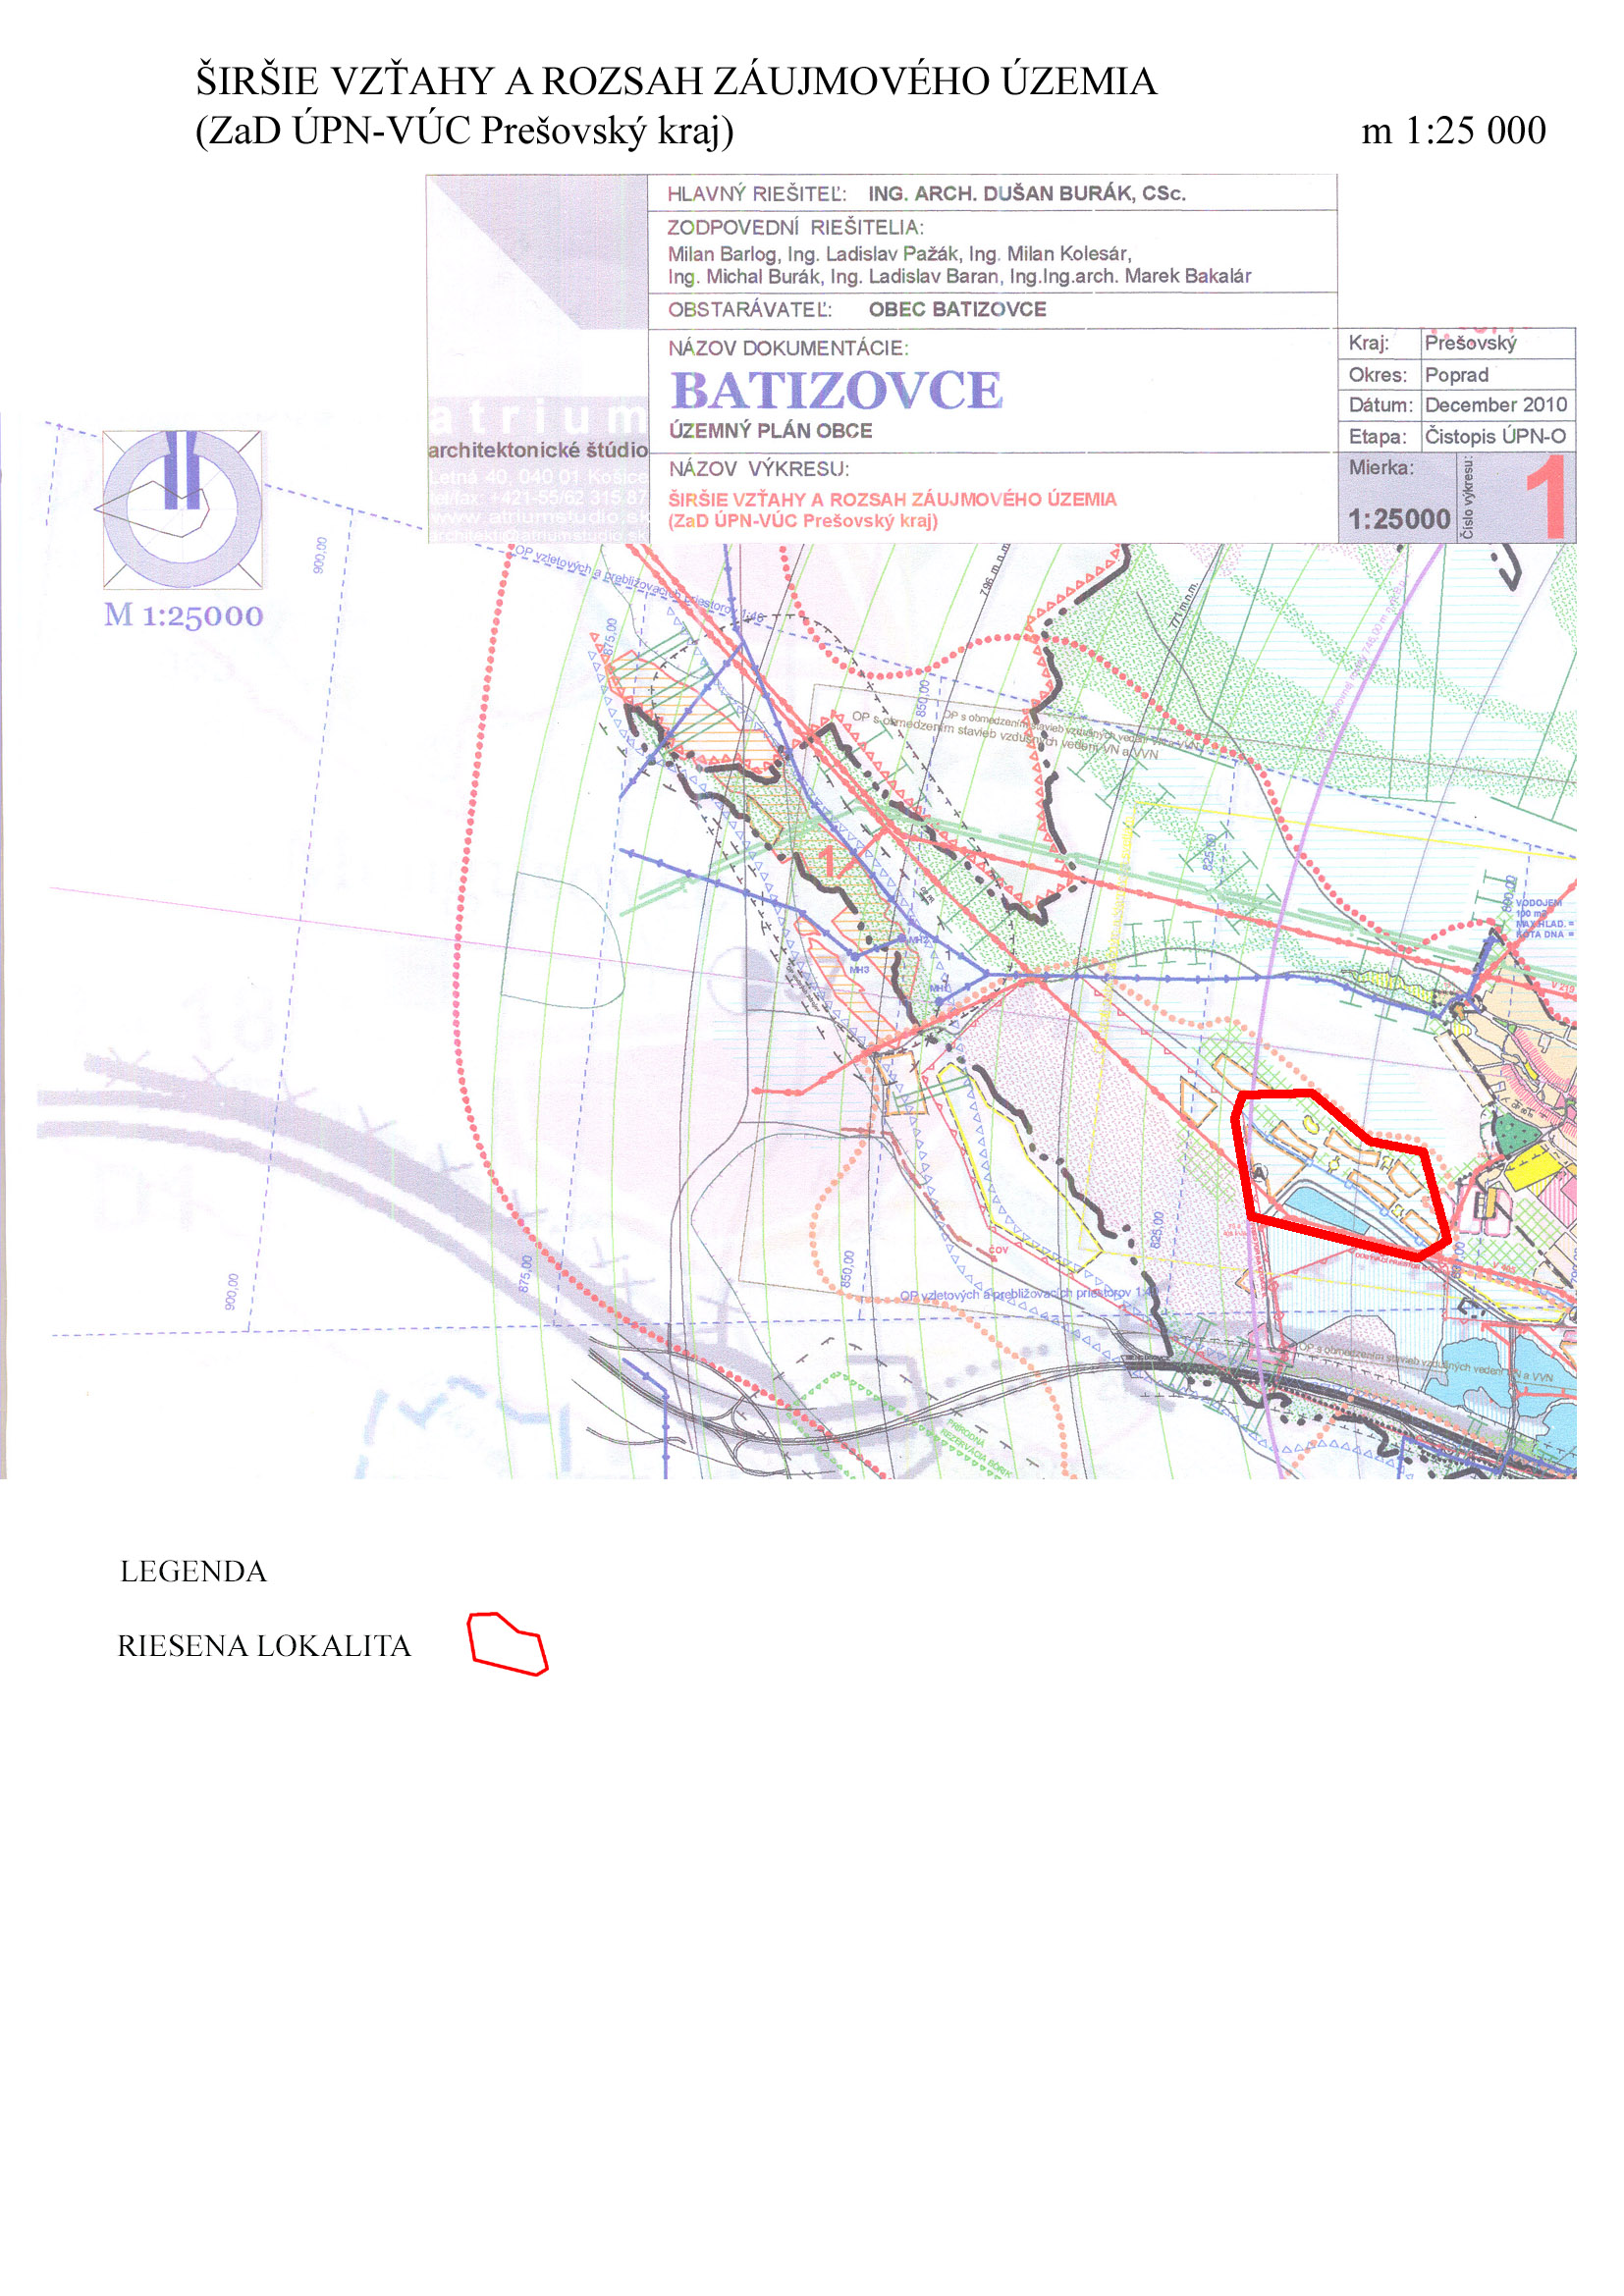Click the 'RIESENA LOKALITA' legend label
The image size is (1624, 2296).
(264, 1647)
